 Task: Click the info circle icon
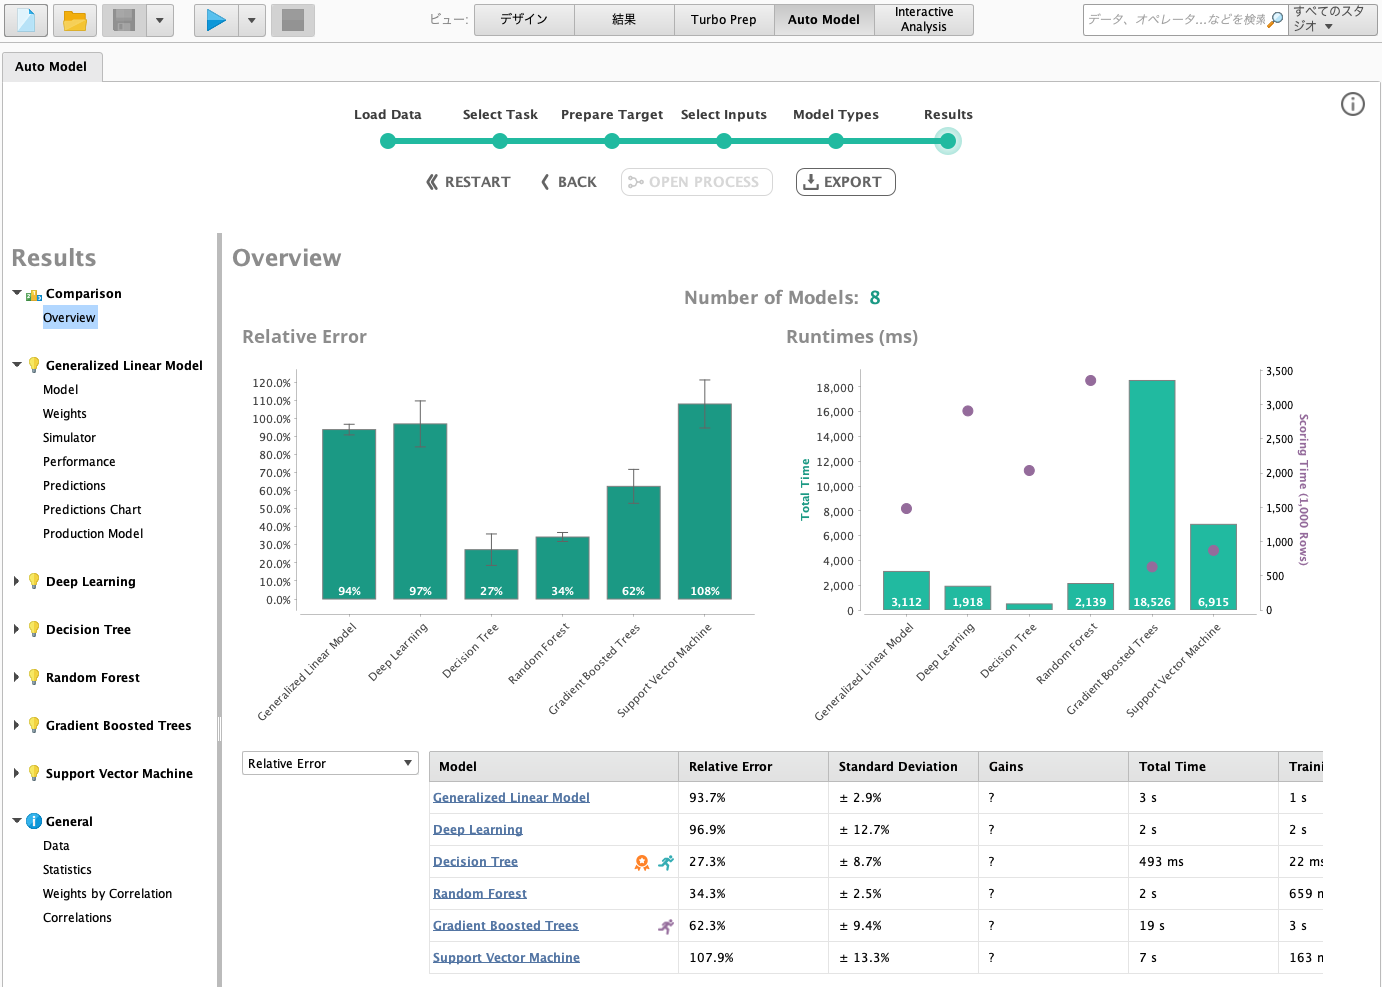click(x=1353, y=104)
